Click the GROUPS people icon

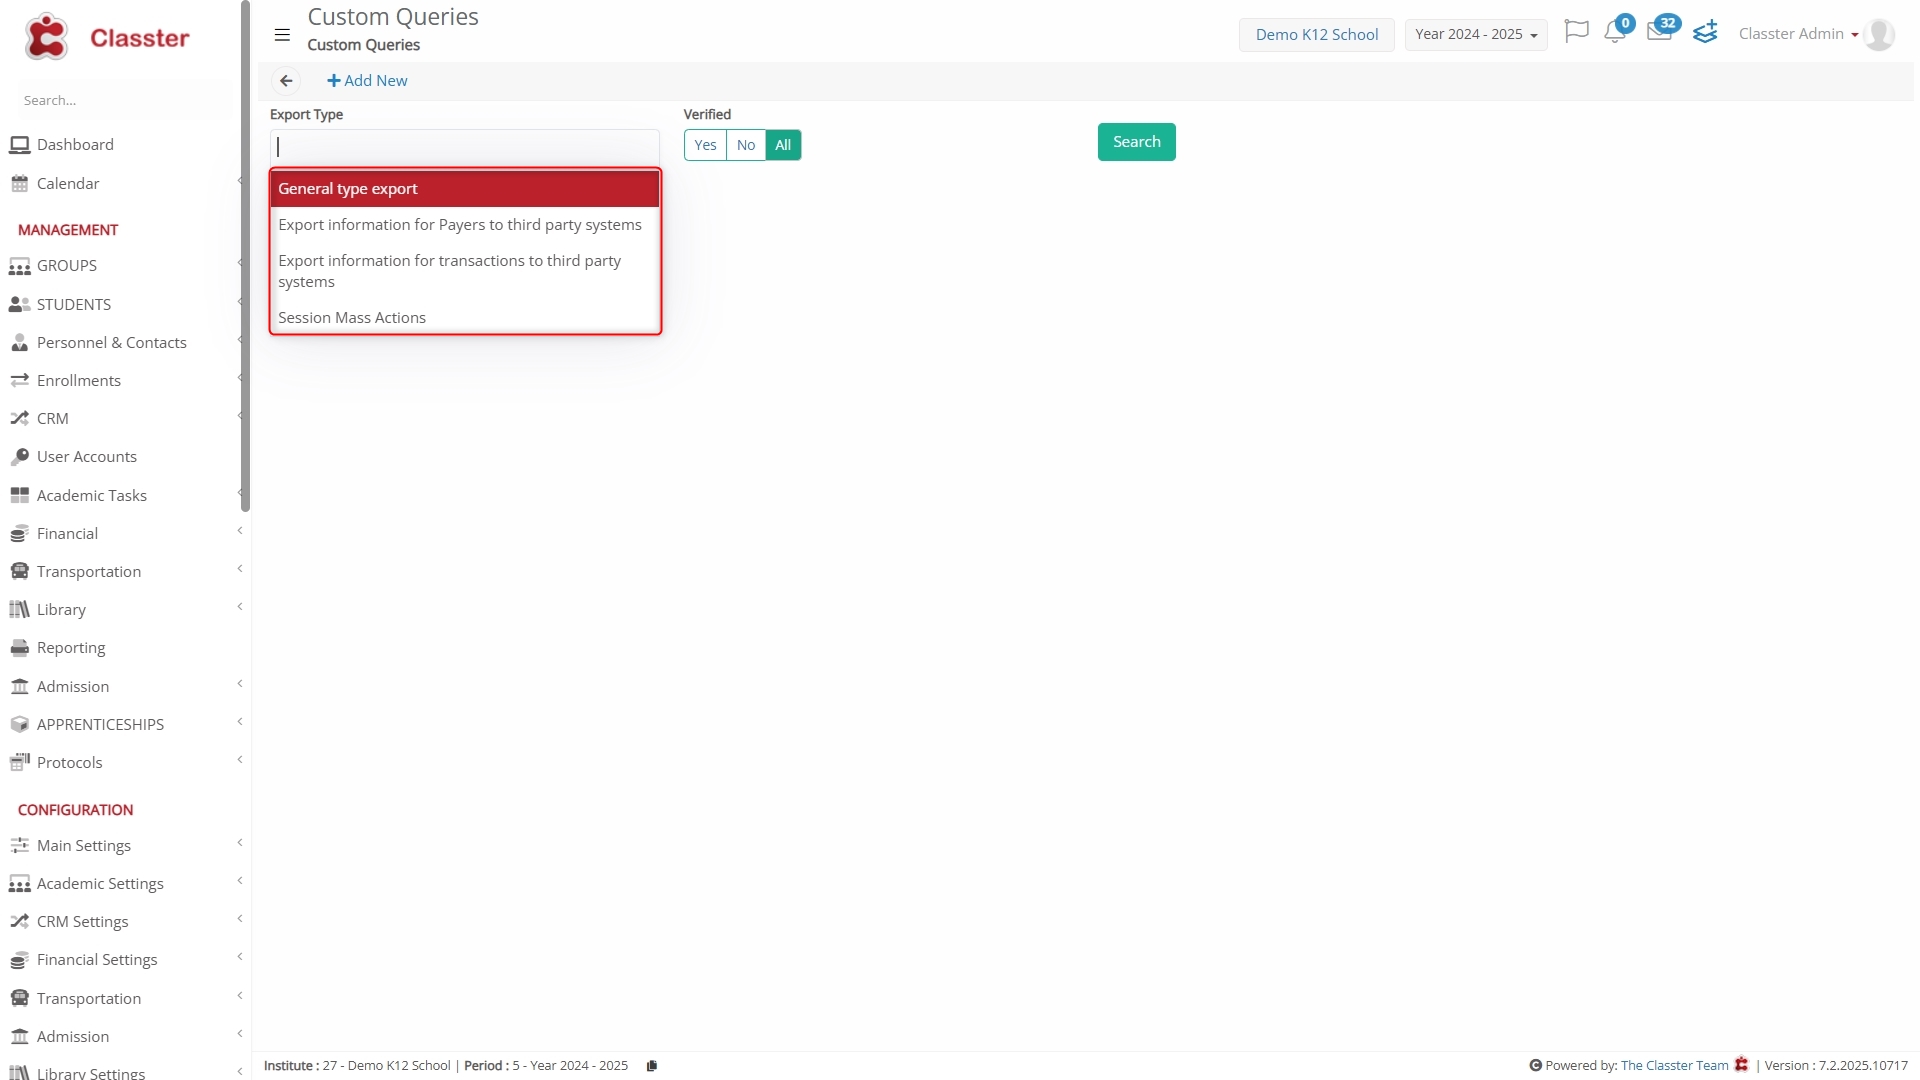(x=19, y=266)
